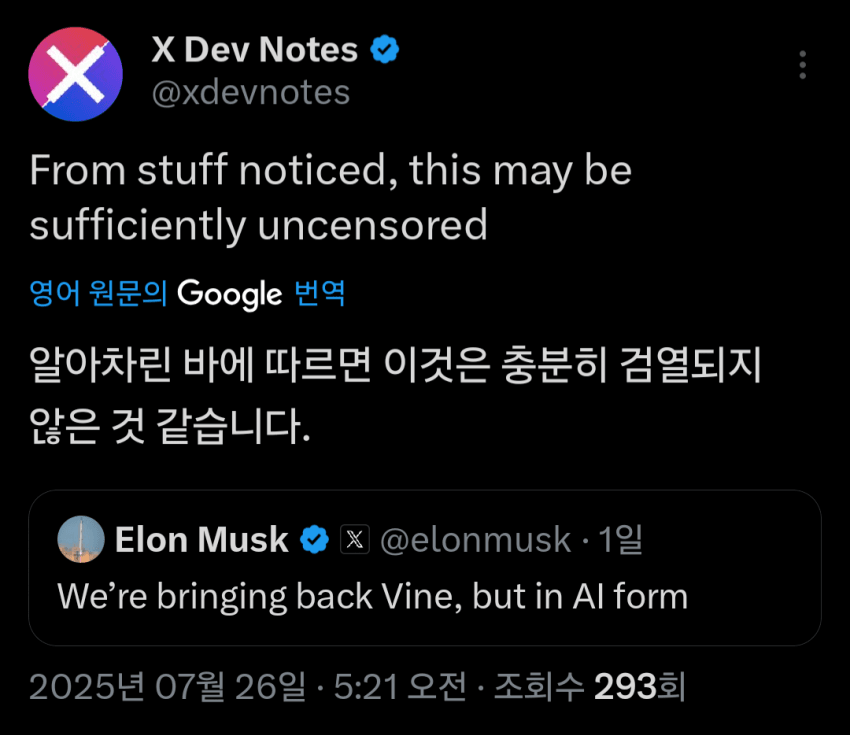850x735 pixels.
Task: Click Elon Musk display name in quote
Action: click(202, 540)
